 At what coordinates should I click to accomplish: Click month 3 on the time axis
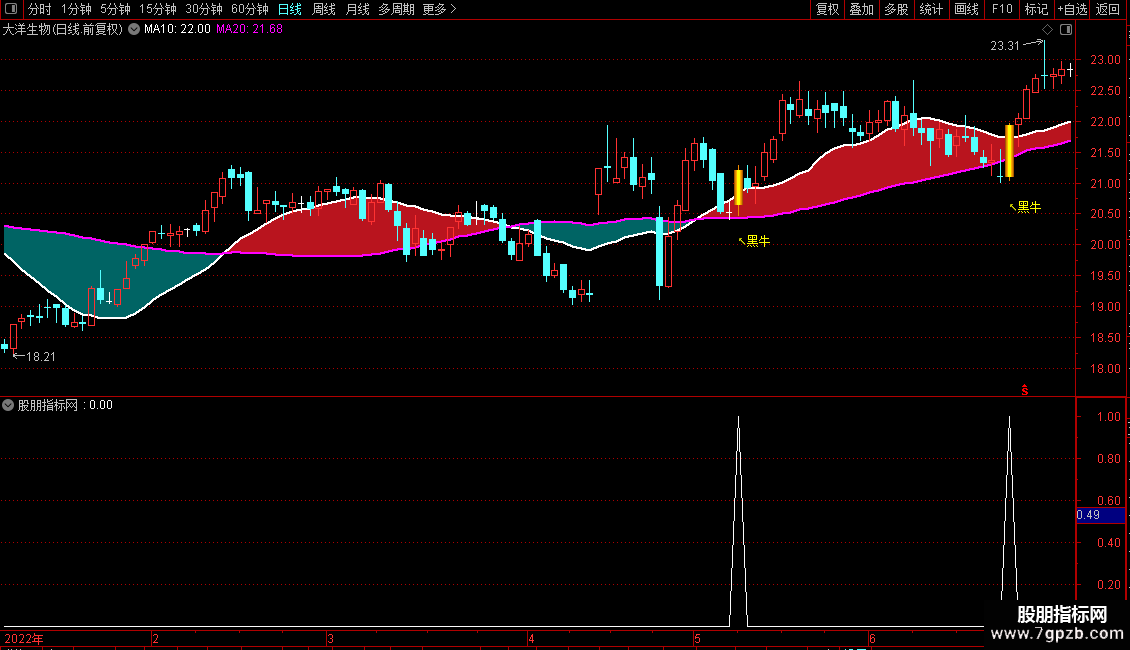click(x=330, y=639)
